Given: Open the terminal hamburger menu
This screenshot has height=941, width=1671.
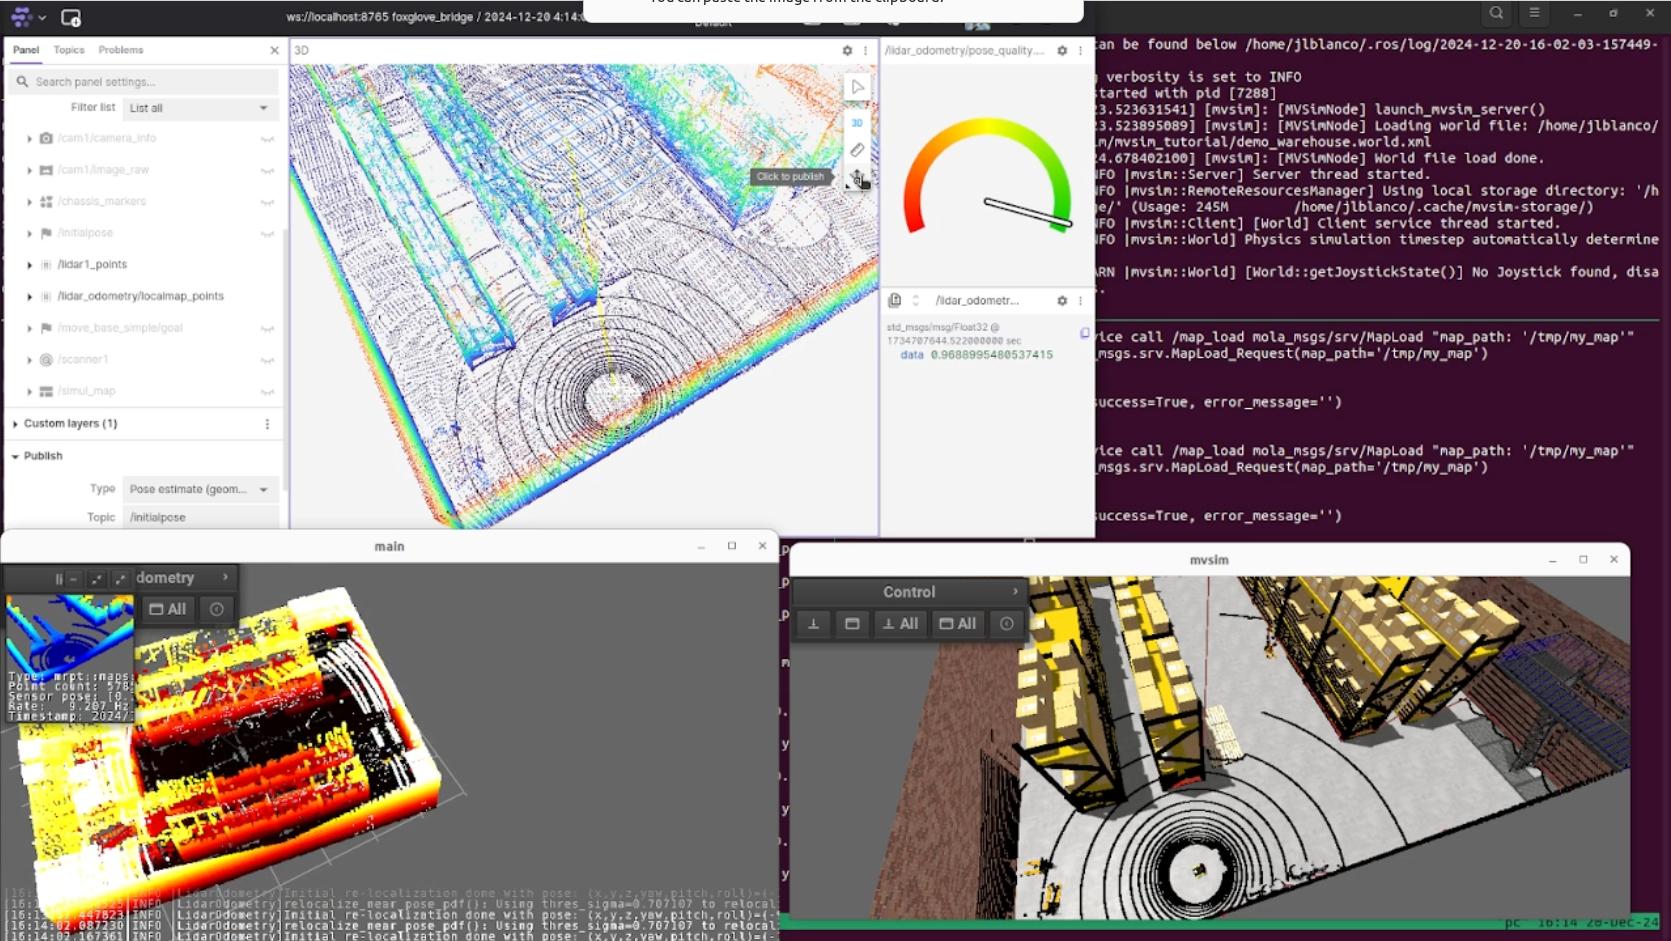Looking at the screenshot, I should pyautogui.click(x=1534, y=13).
